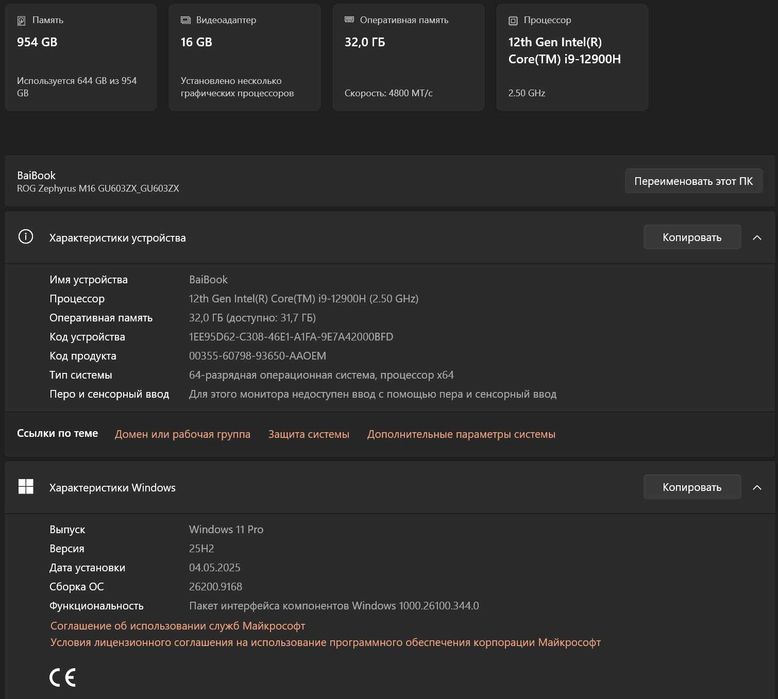Select device name value BaiBook in specifications
Viewport: 778px width, 699px height.
point(208,279)
